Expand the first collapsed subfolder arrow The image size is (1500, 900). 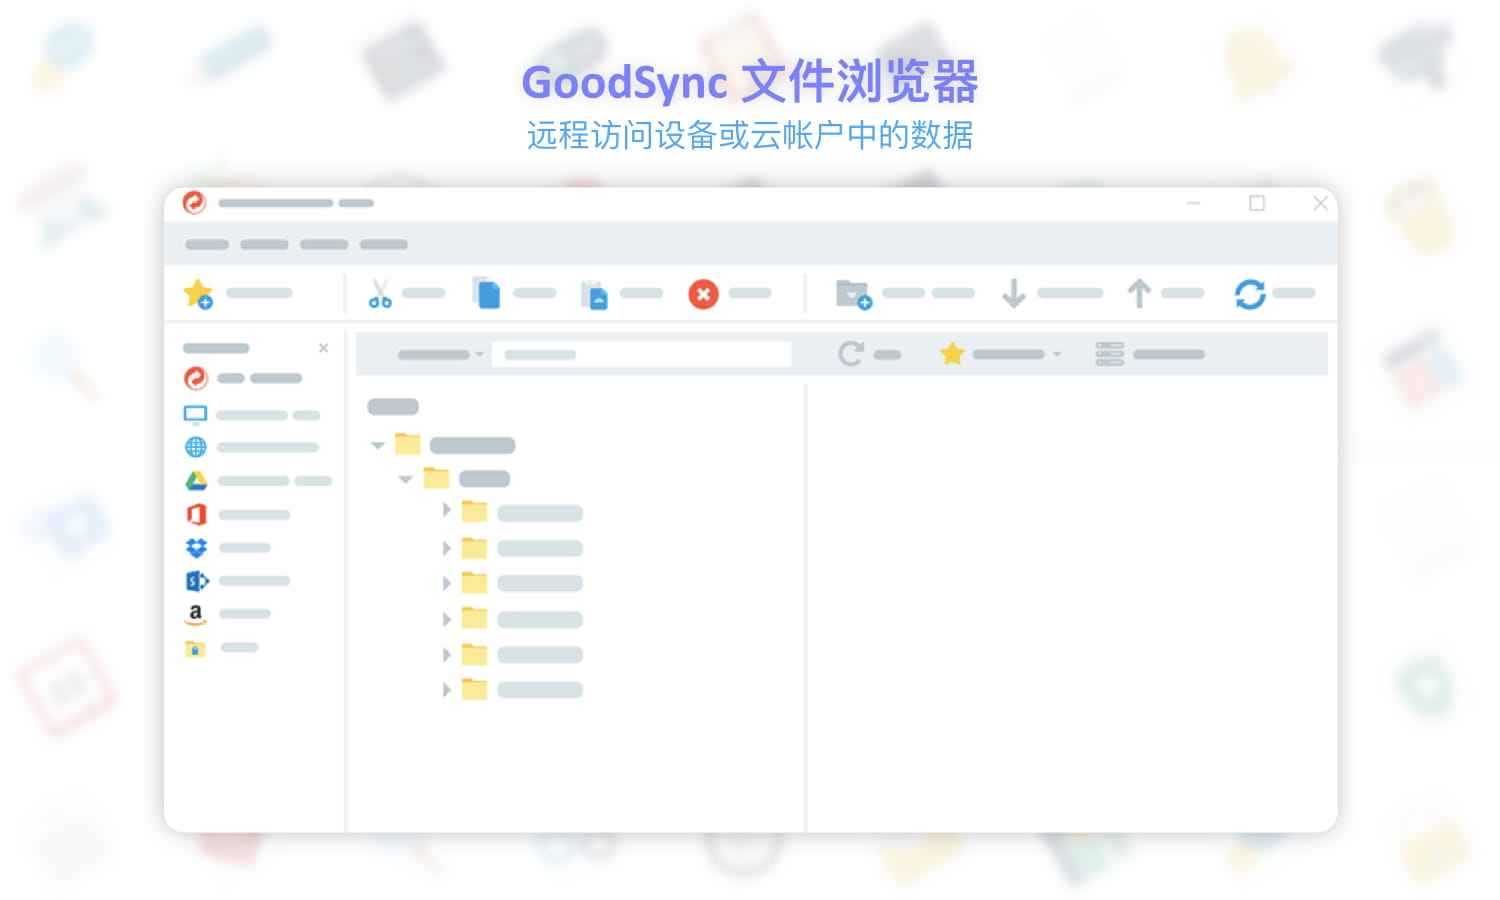coord(446,510)
